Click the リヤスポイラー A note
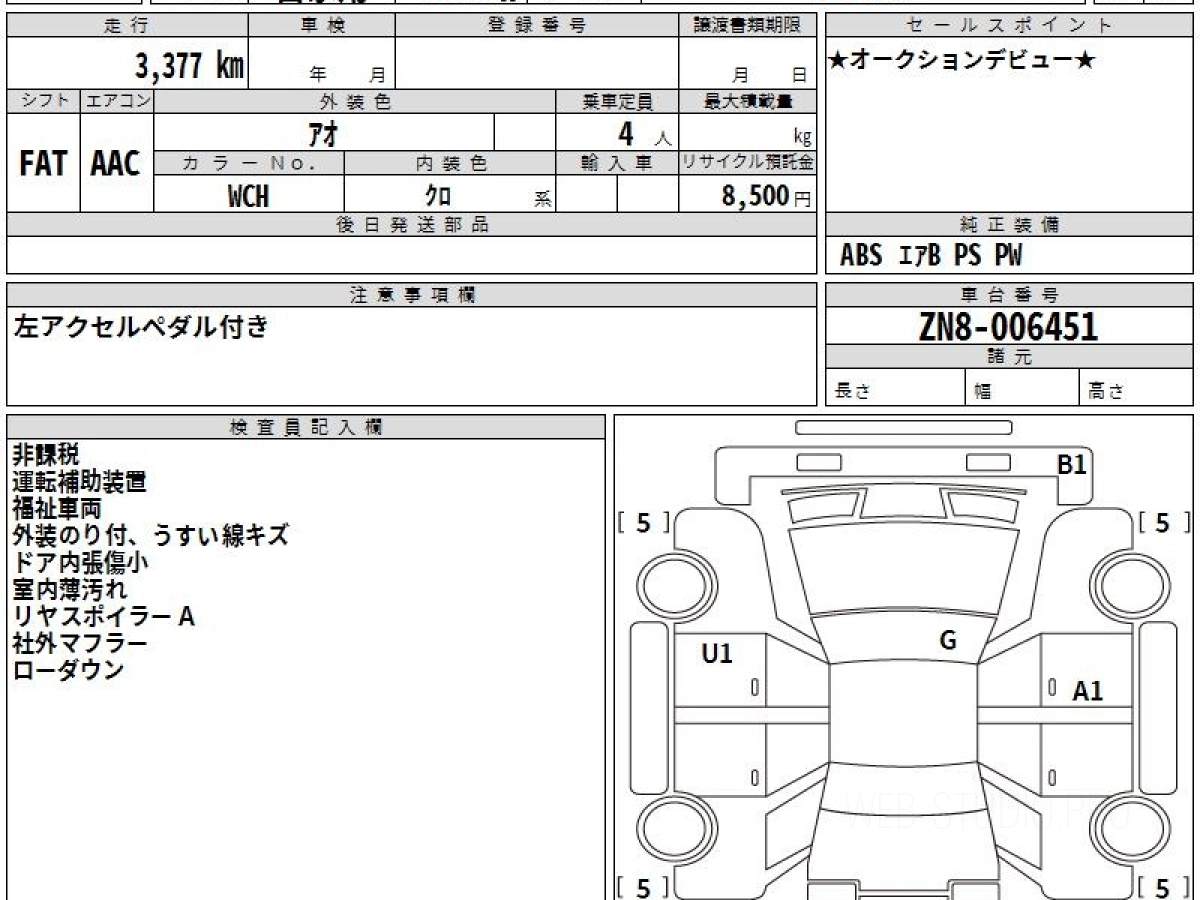Screen dimensions: 1200x900 coord(103,617)
